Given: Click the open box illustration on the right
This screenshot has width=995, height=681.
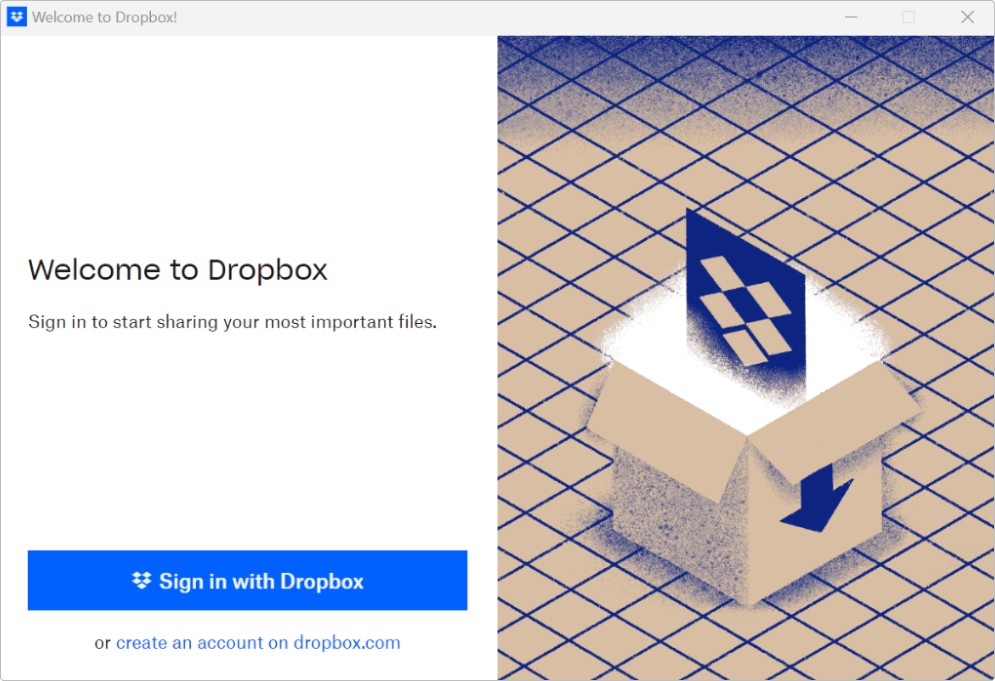Looking at the screenshot, I should click(x=751, y=406).
